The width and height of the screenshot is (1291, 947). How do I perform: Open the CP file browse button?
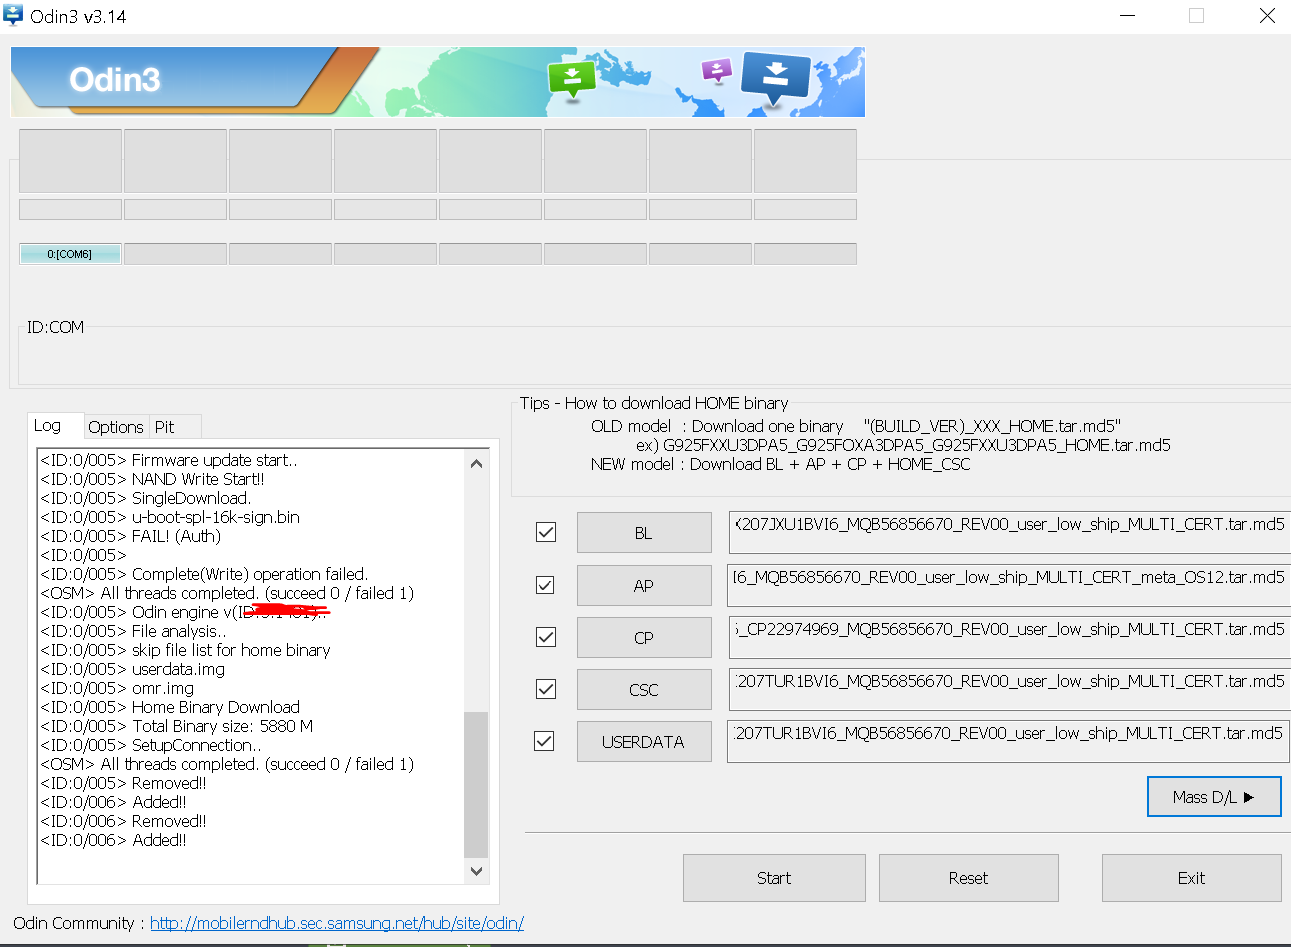pyautogui.click(x=644, y=638)
